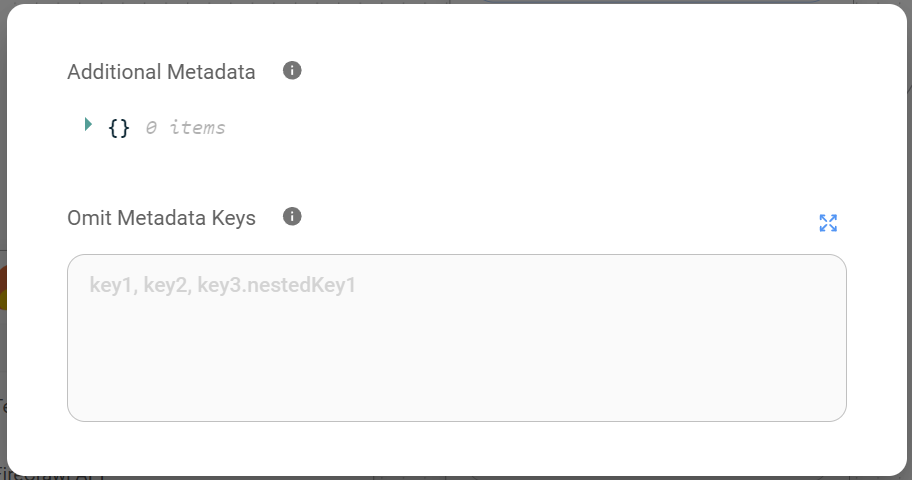Focus the Omit Metadata Keys text area
This screenshot has width=912, height=480.
tap(456, 337)
